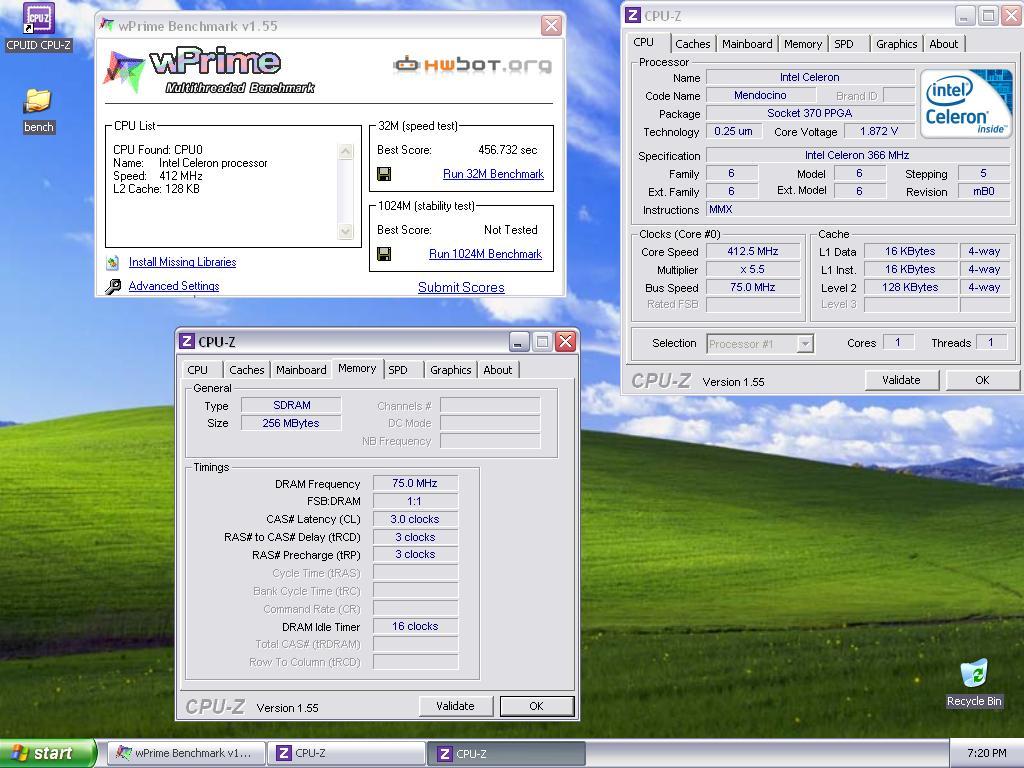Click Submit Scores link

(461, 287)
